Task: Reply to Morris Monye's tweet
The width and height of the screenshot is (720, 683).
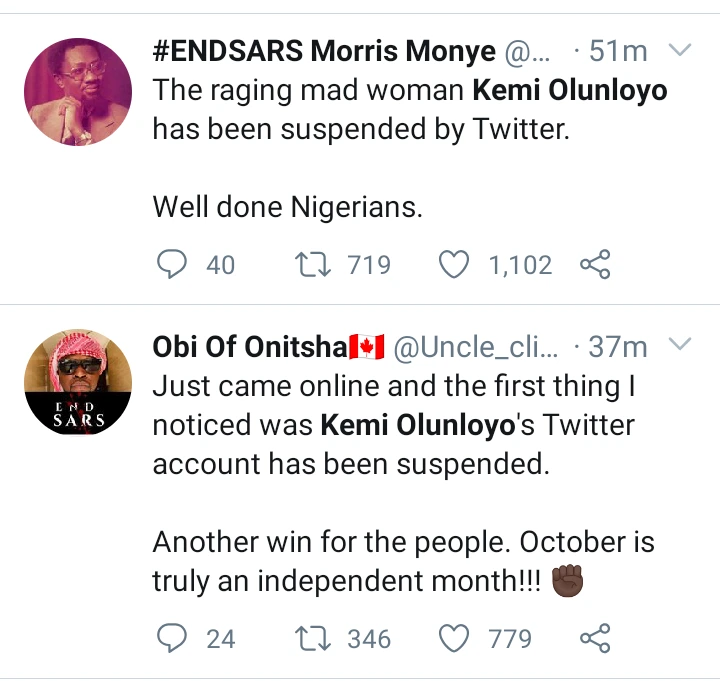Action: [x=173, y=264]
